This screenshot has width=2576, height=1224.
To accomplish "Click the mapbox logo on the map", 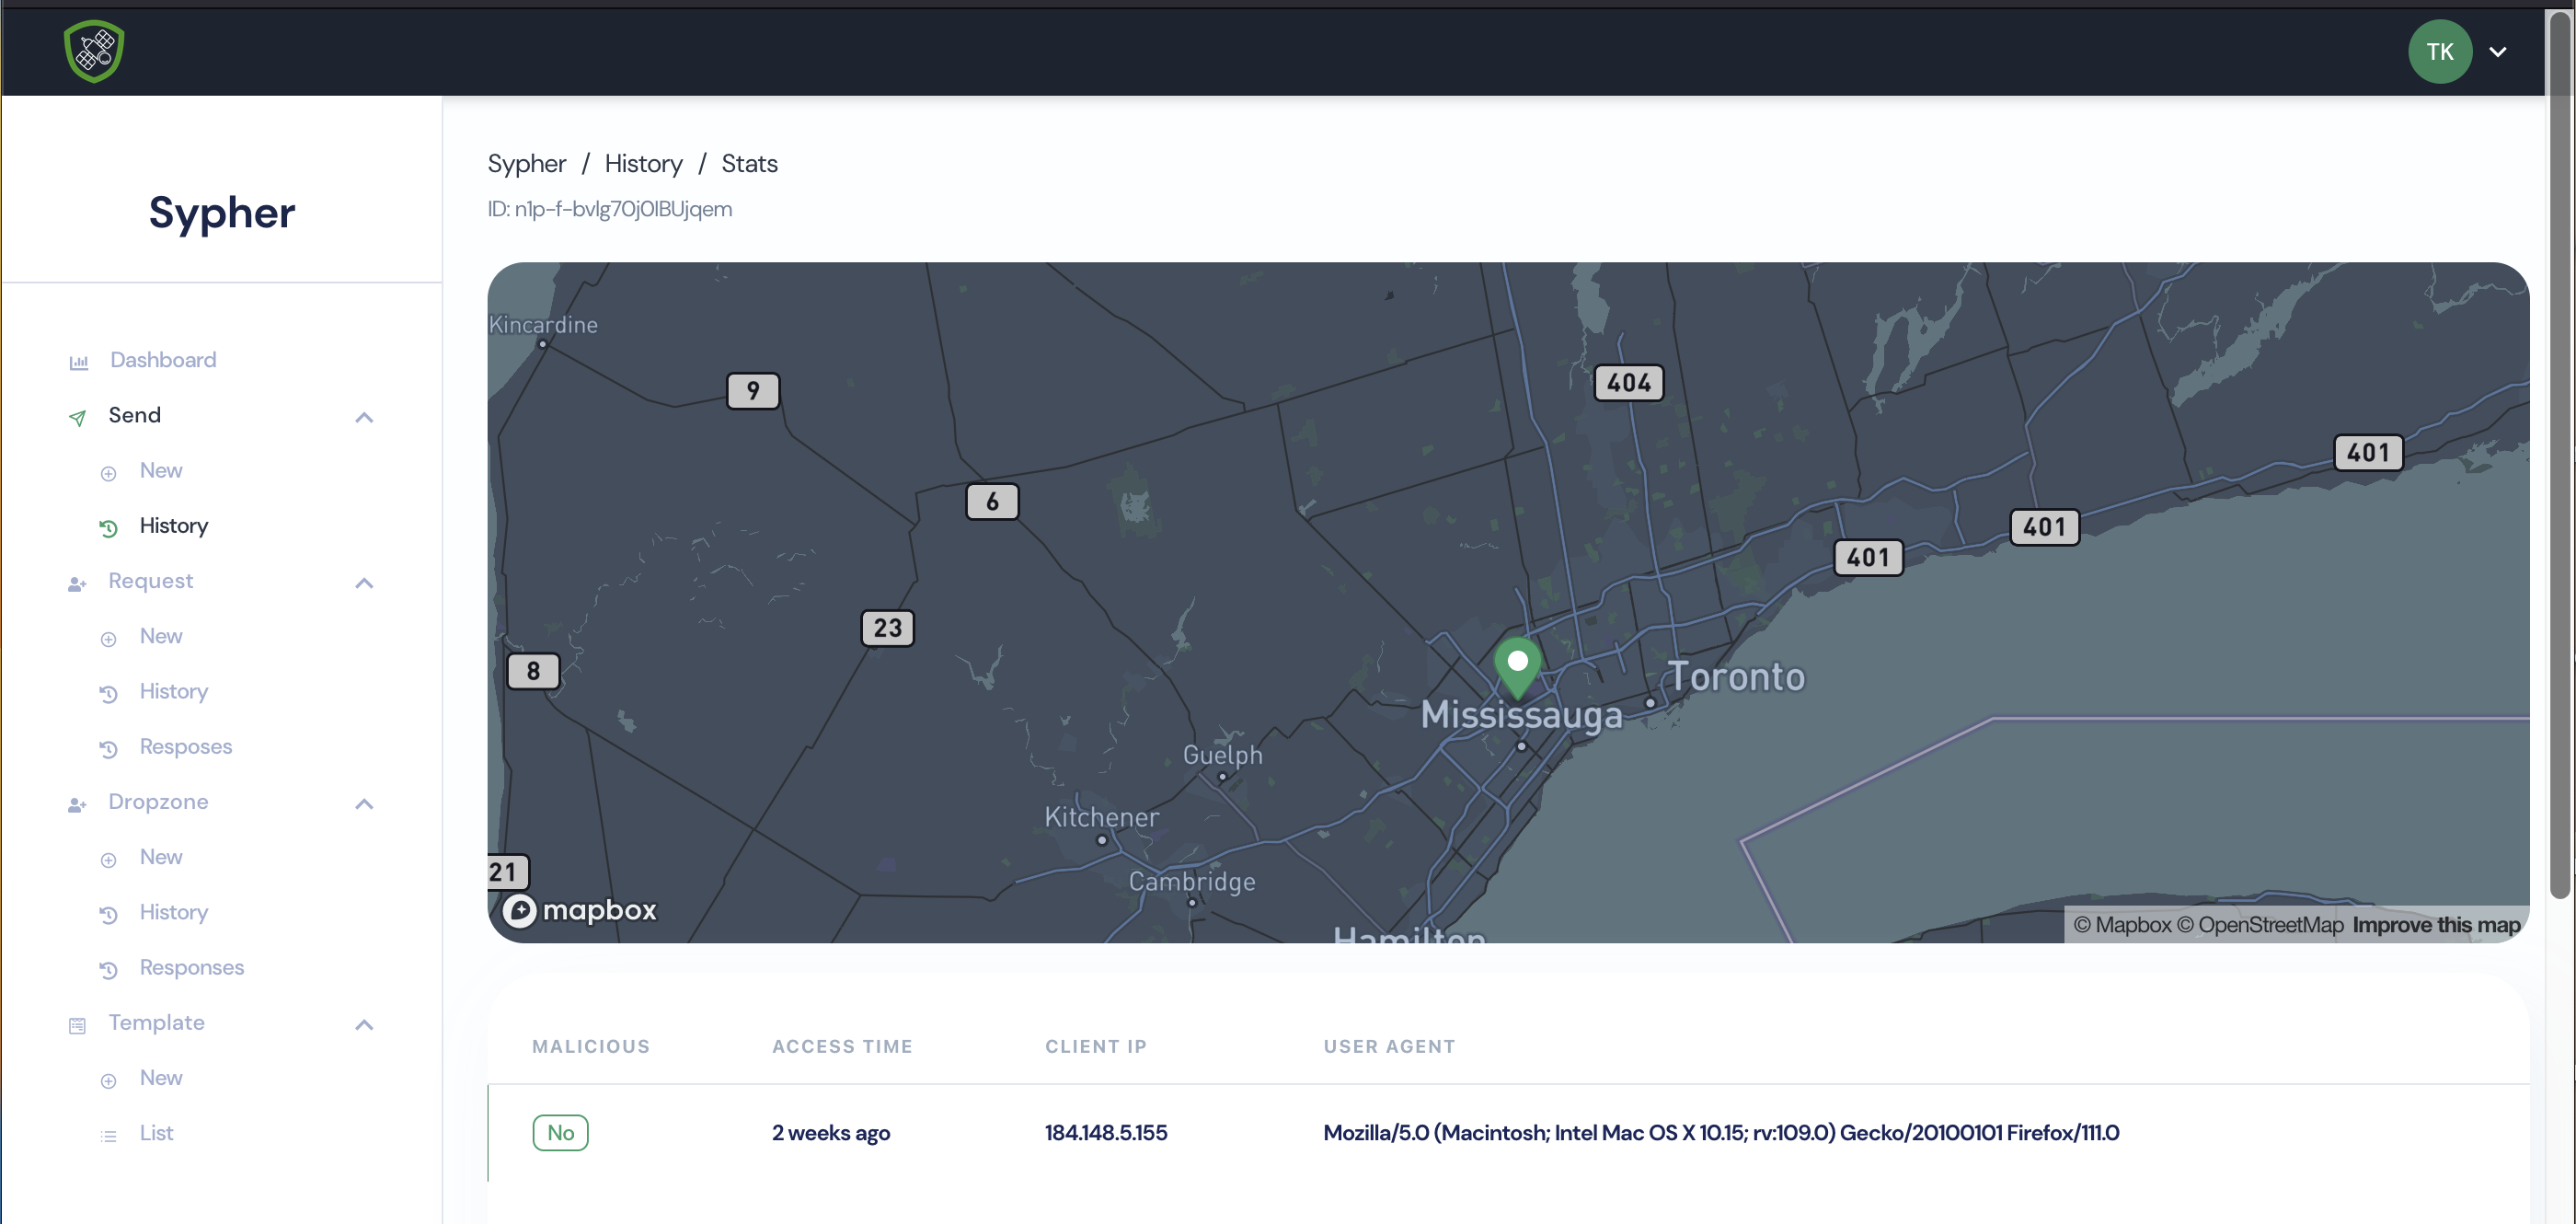I will point(579,910).
